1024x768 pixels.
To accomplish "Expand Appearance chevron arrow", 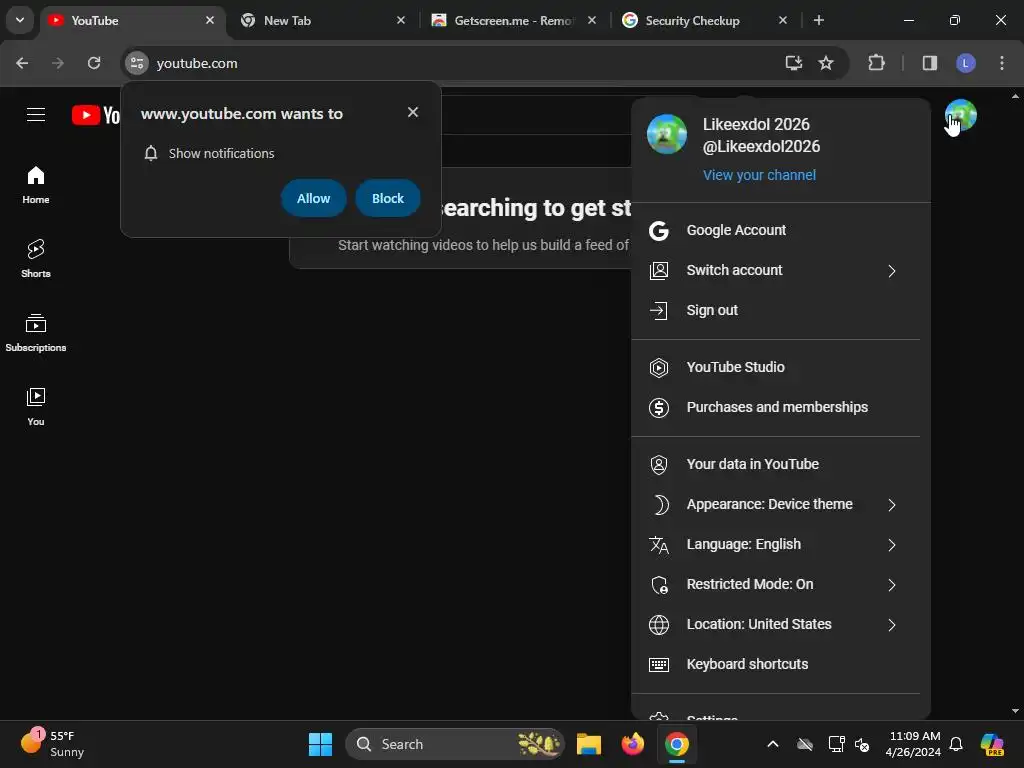I will [891, 505].
